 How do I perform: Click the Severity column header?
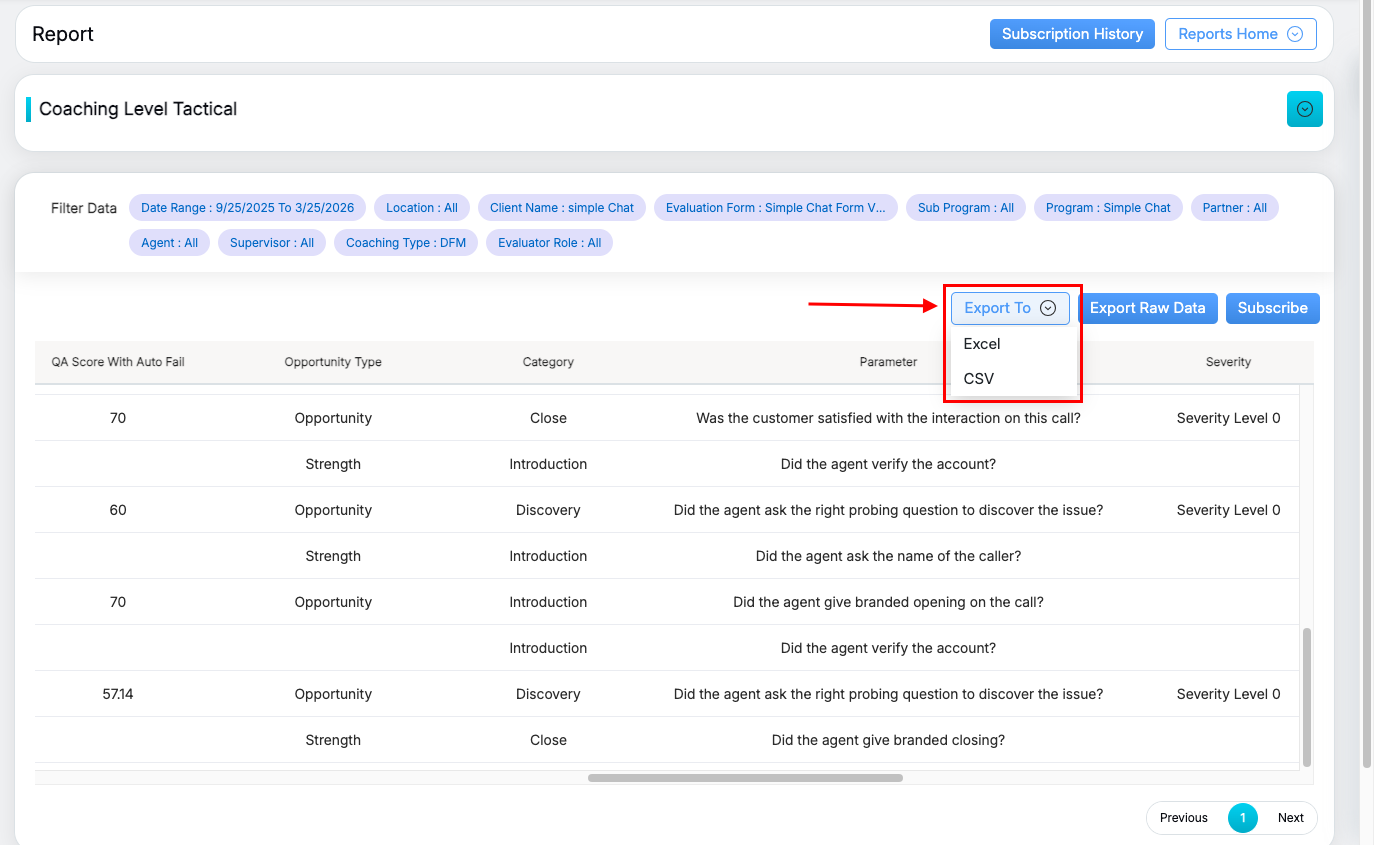click(1228, 362)
